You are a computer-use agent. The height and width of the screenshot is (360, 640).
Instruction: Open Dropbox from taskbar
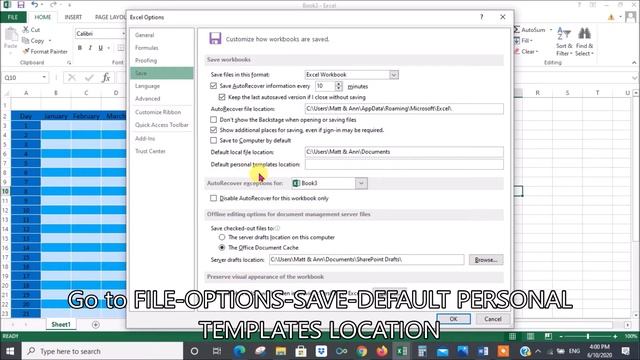point(321,351)
